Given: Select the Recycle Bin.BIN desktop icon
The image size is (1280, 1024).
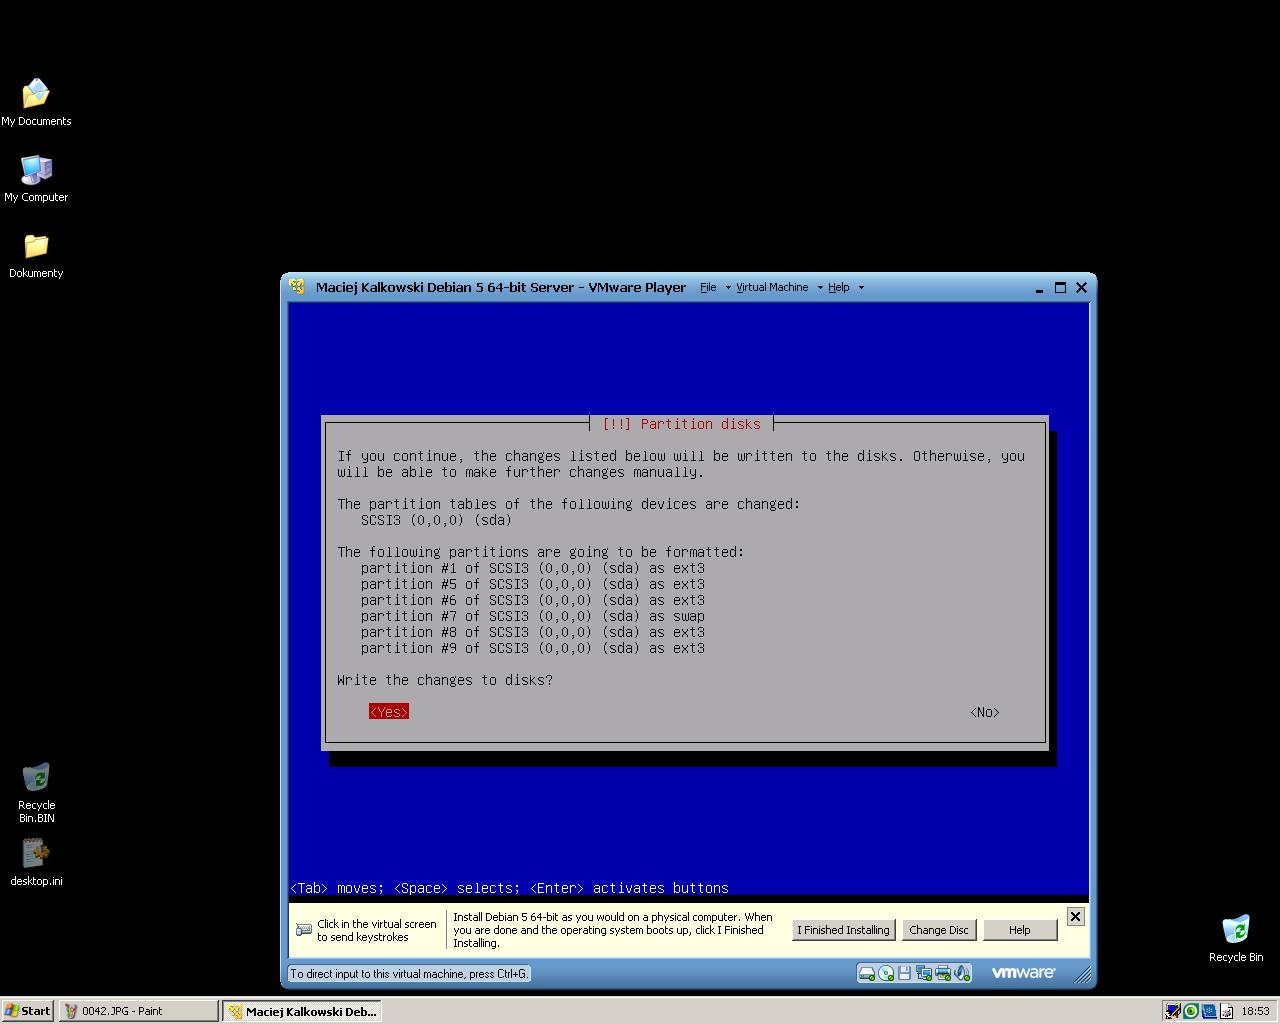Looking at the screenshot, I should [36, 793].
